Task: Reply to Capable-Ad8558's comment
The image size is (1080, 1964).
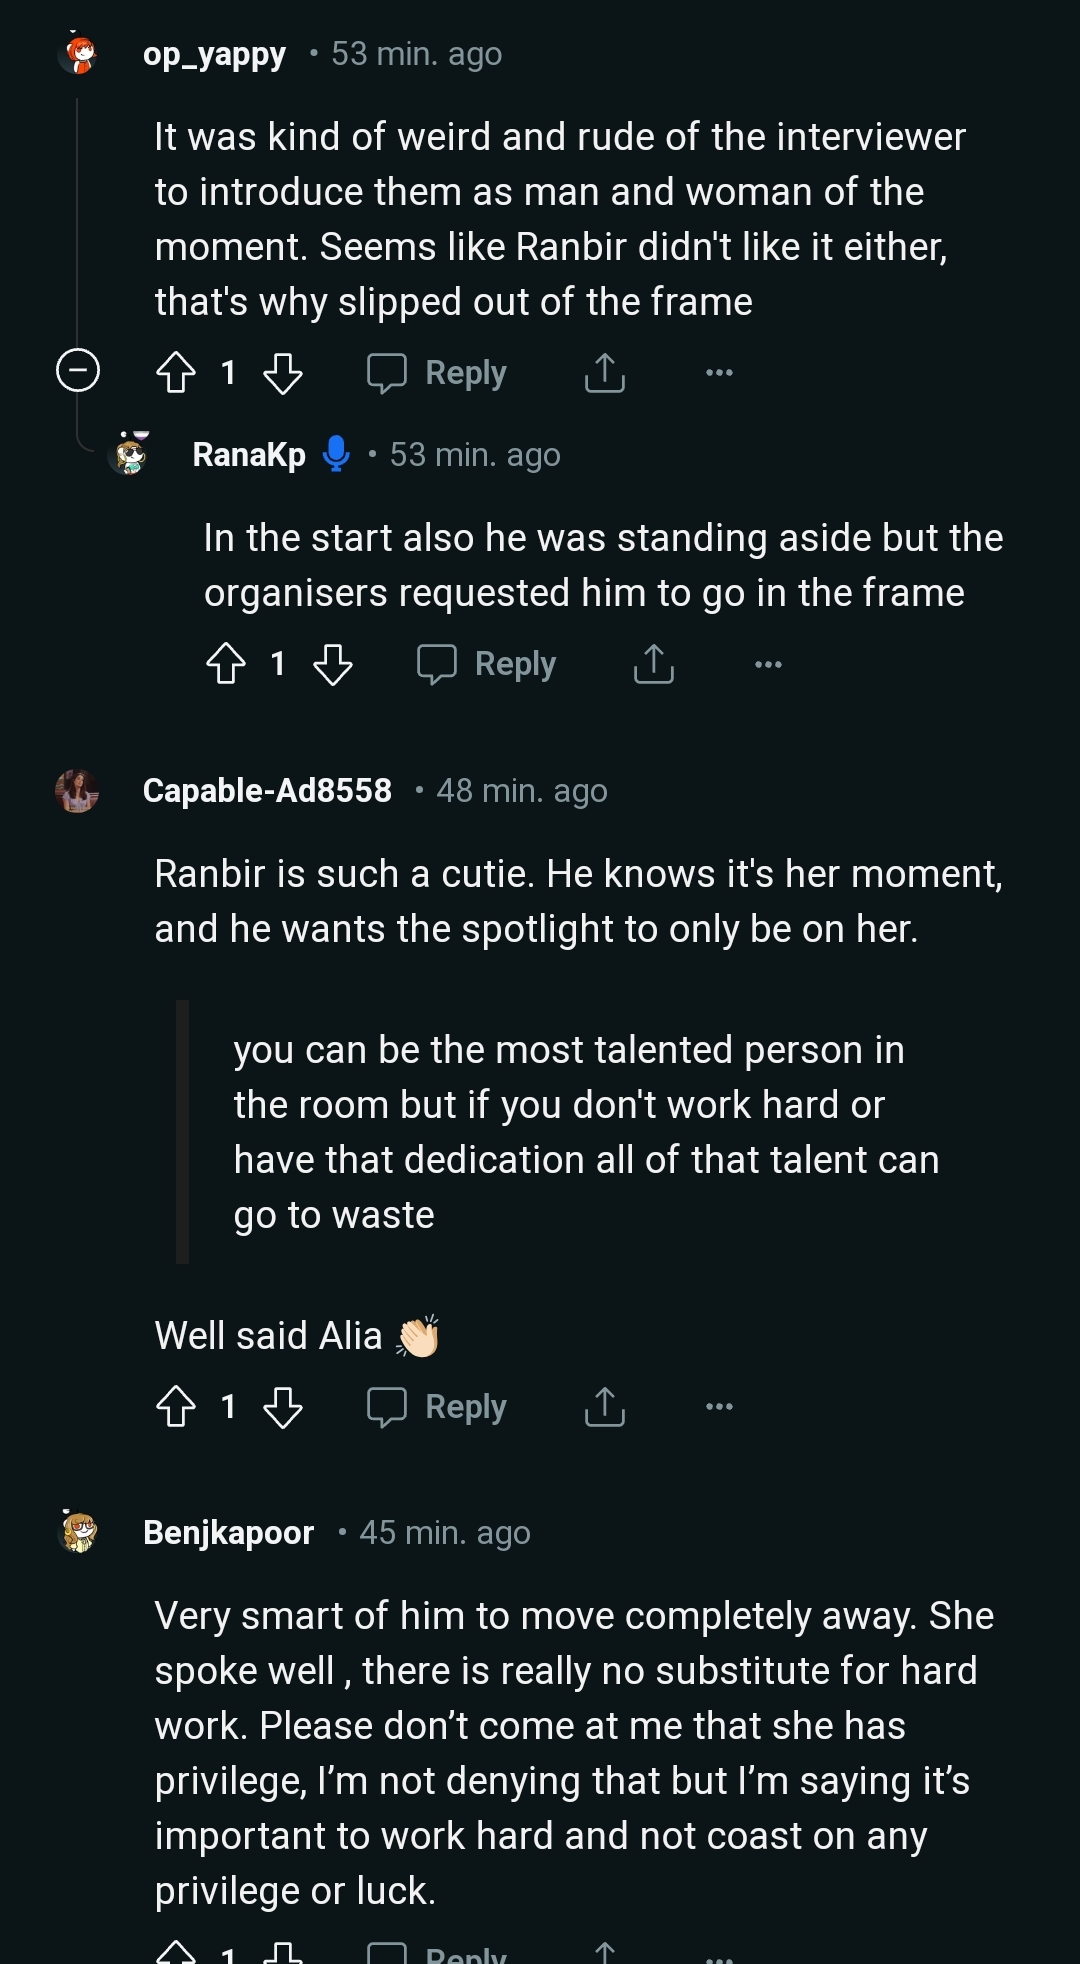Action: pos(438,1407)
